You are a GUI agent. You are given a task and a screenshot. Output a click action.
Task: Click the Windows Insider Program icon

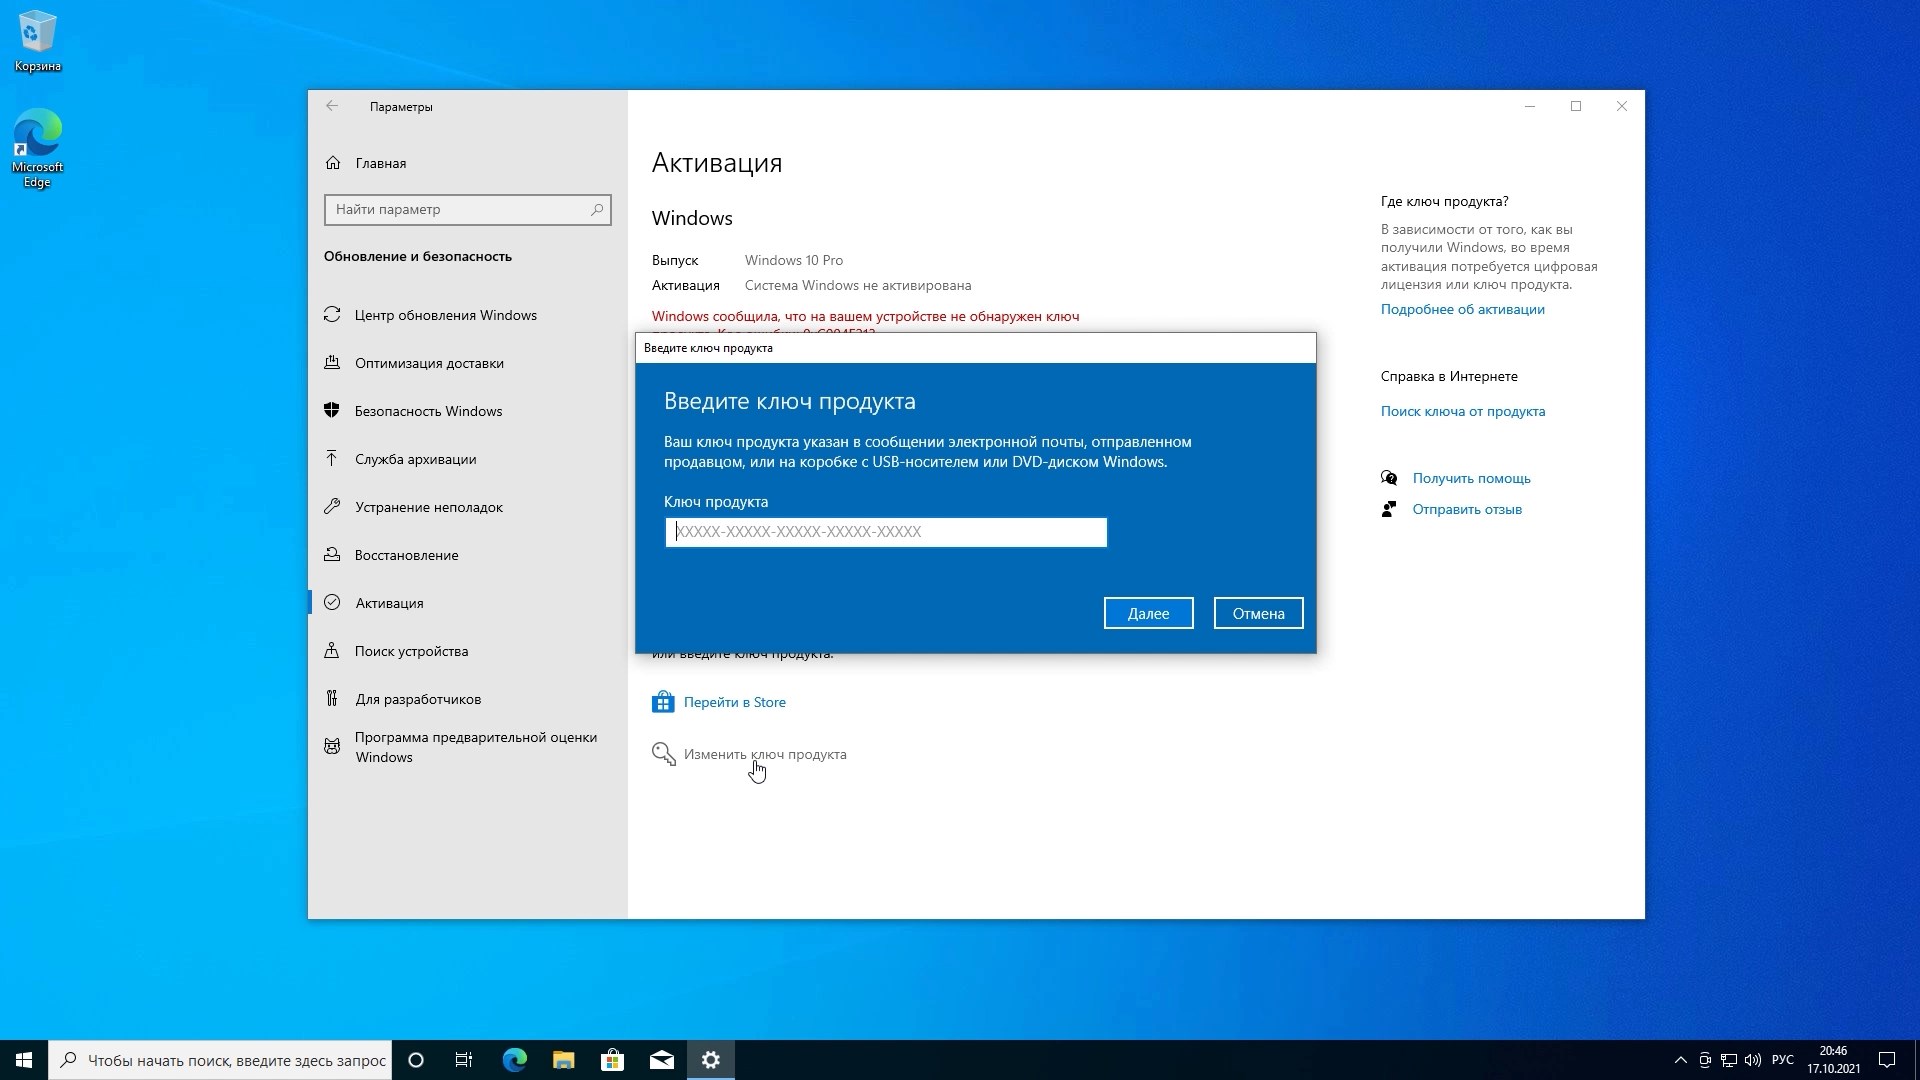coord(332,747)
